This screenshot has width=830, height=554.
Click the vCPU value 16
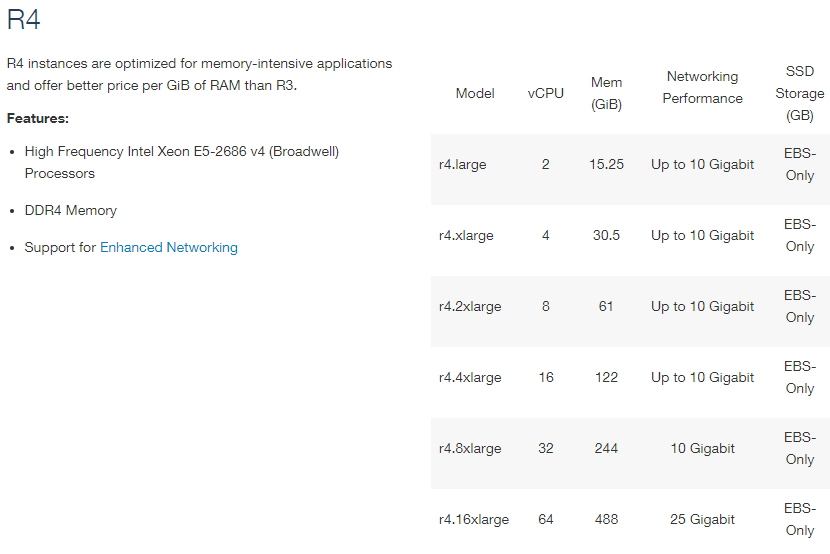546,377
